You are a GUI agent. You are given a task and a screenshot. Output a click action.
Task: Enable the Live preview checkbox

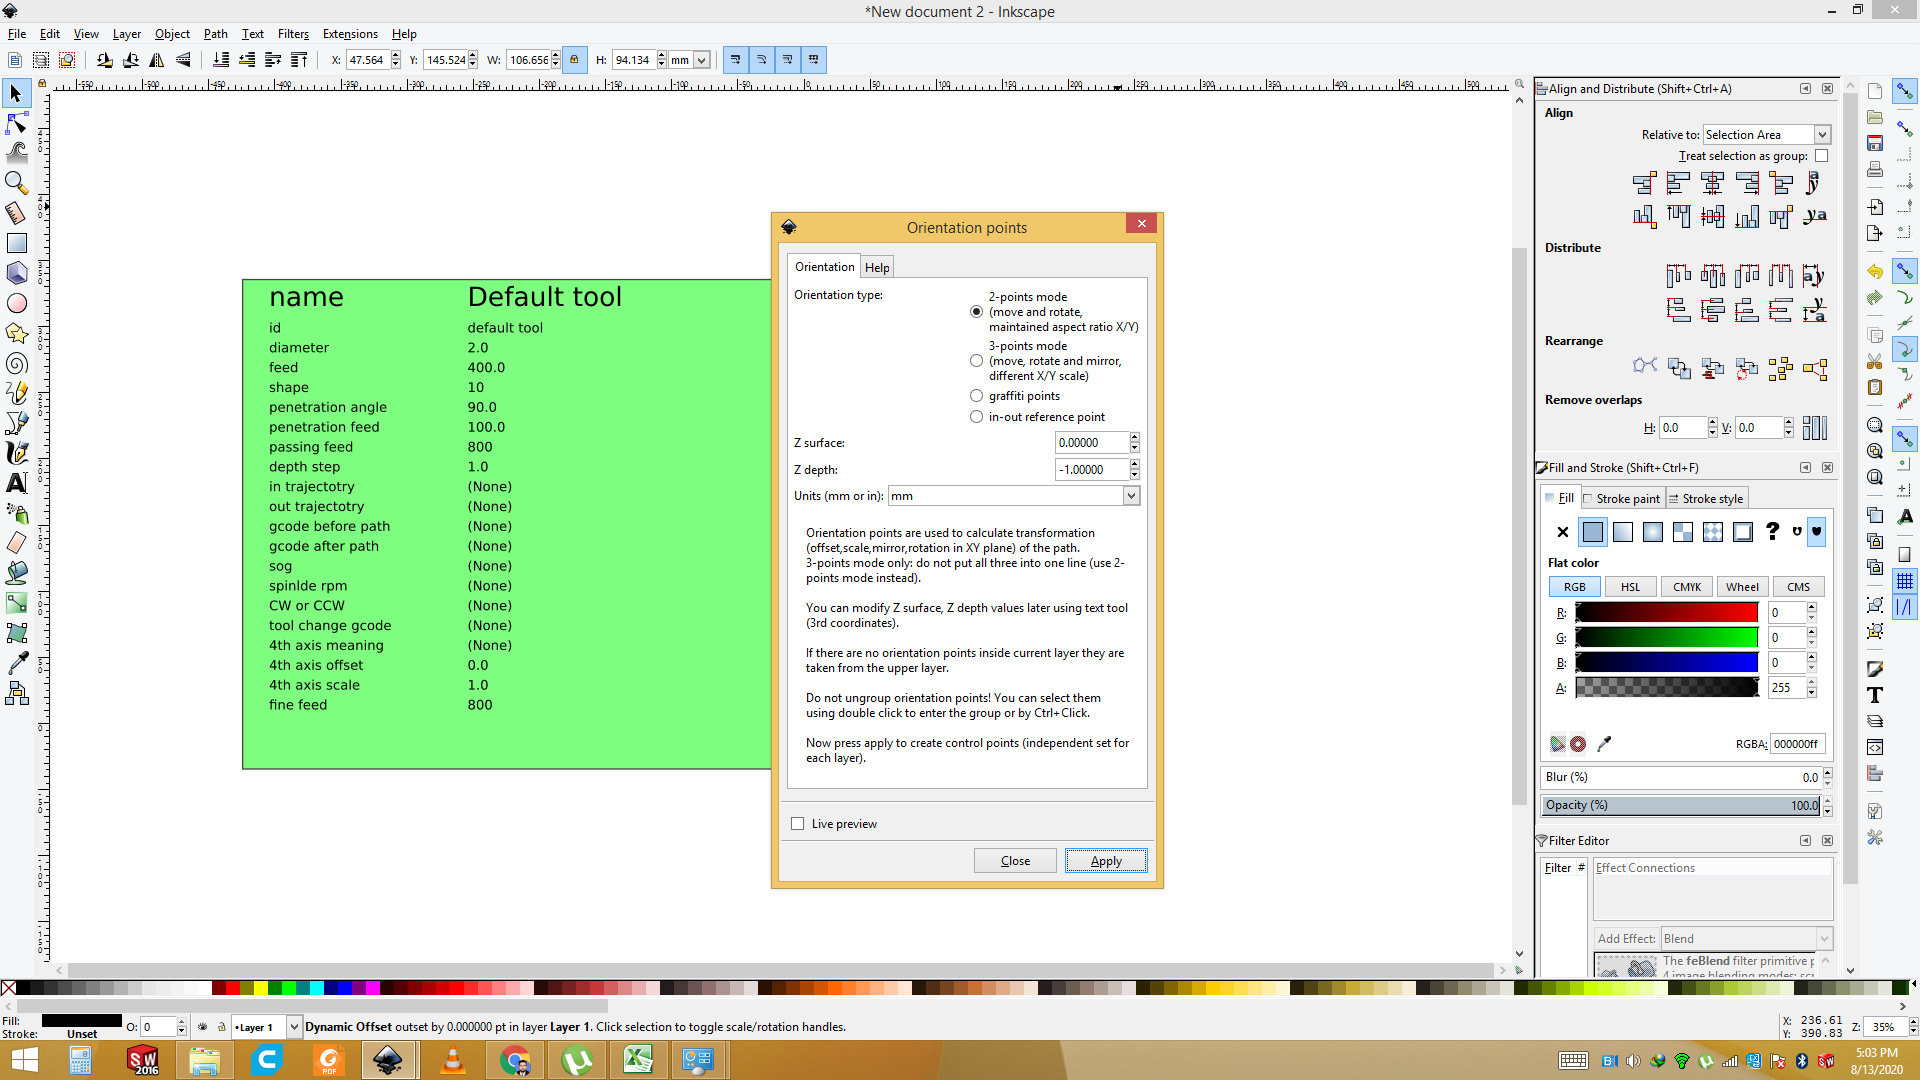(x=798, y=824)
